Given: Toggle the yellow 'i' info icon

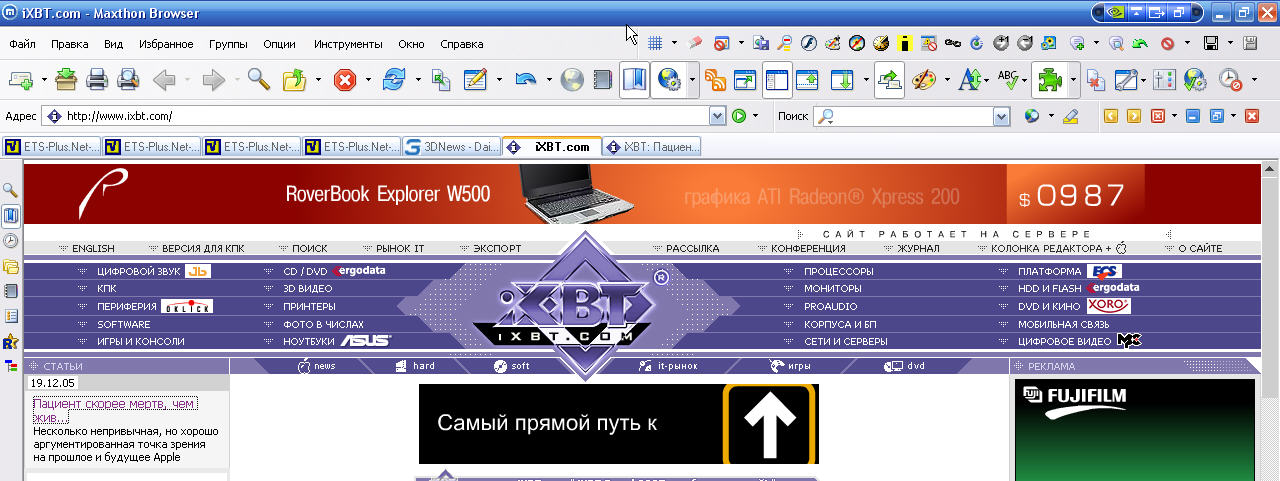Looking at the screenshot, I should pos(904,43).
